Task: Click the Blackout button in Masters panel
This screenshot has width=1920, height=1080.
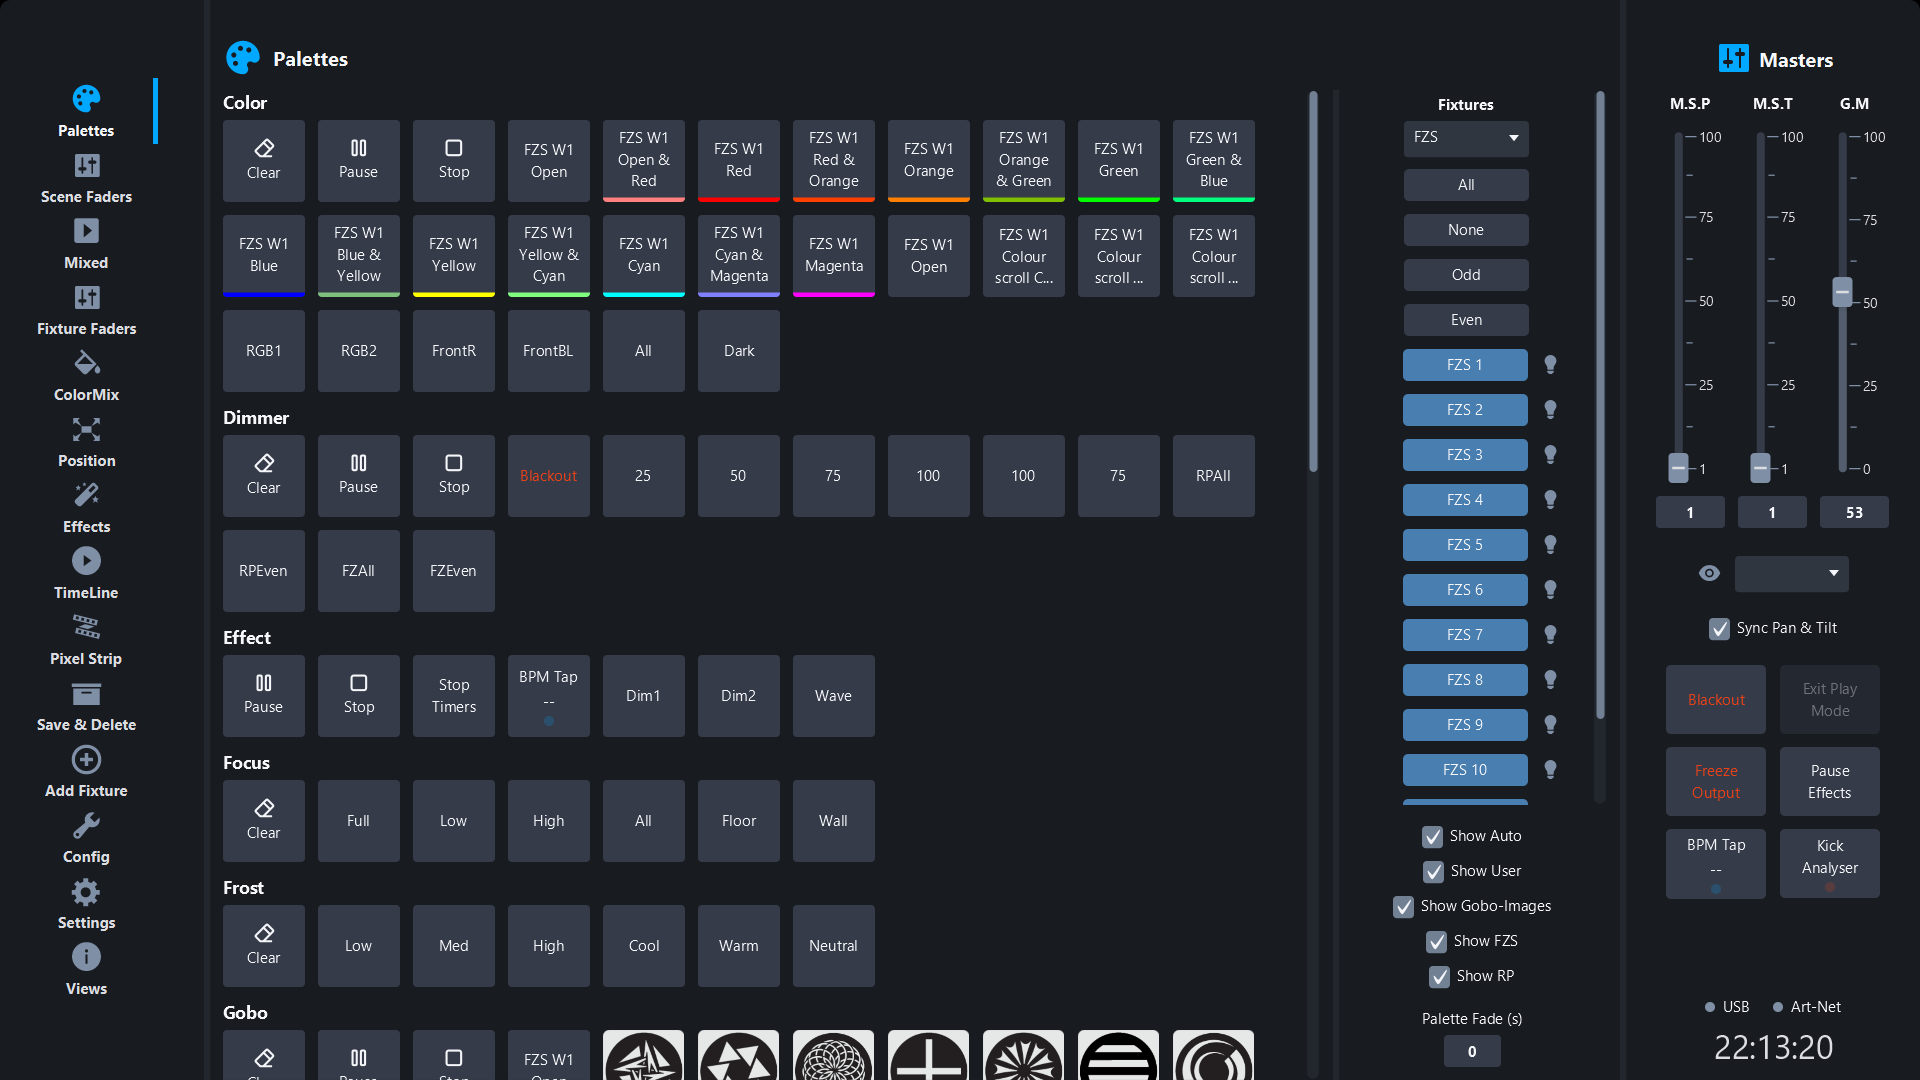Action: (1715, 700)
